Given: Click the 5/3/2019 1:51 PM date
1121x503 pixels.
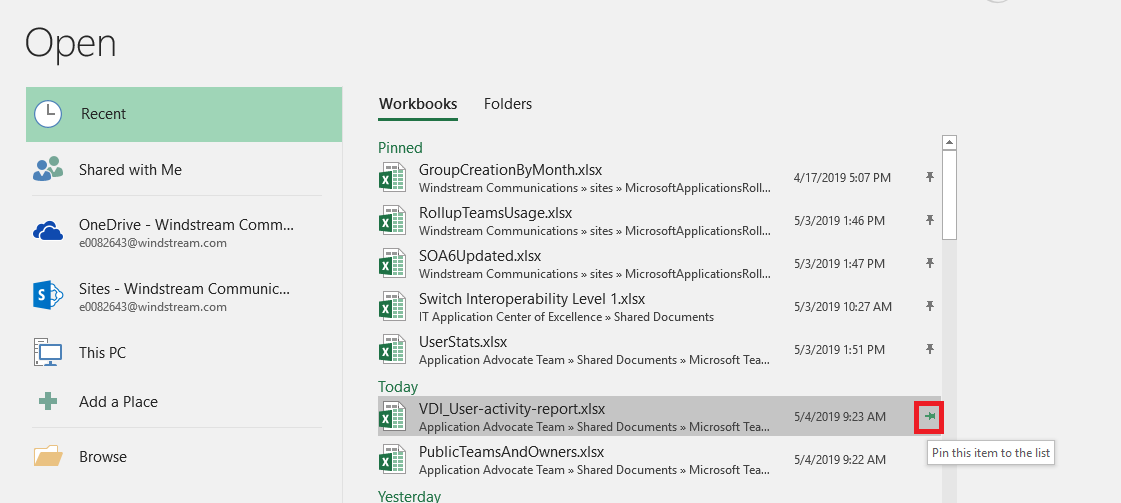Looking at the screenshot, I should [839, 349].
